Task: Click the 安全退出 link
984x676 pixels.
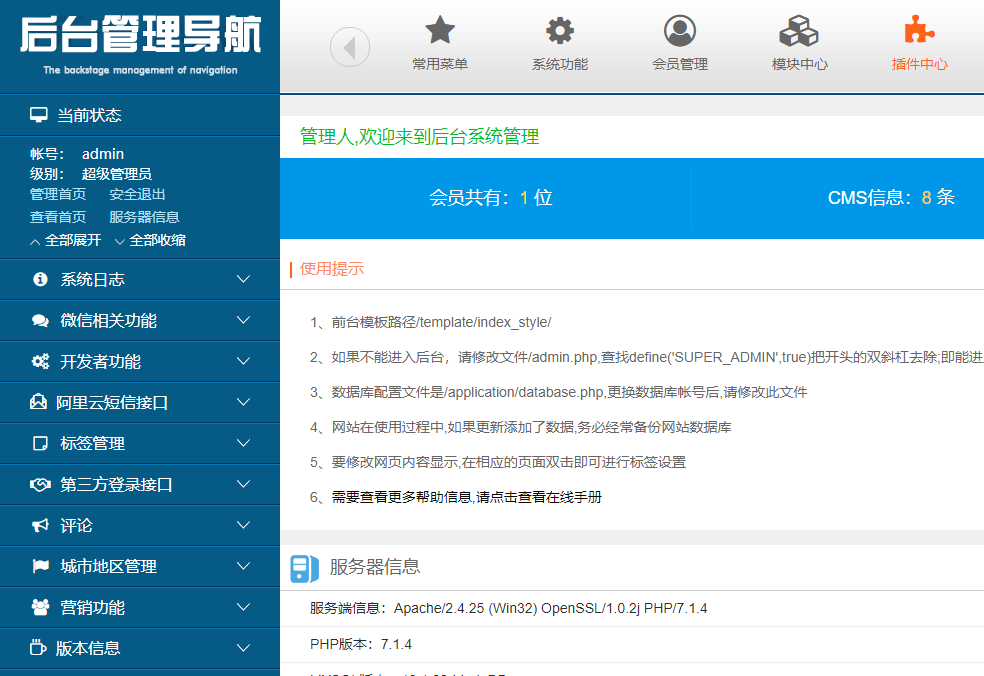Action: tap(138, 195)
